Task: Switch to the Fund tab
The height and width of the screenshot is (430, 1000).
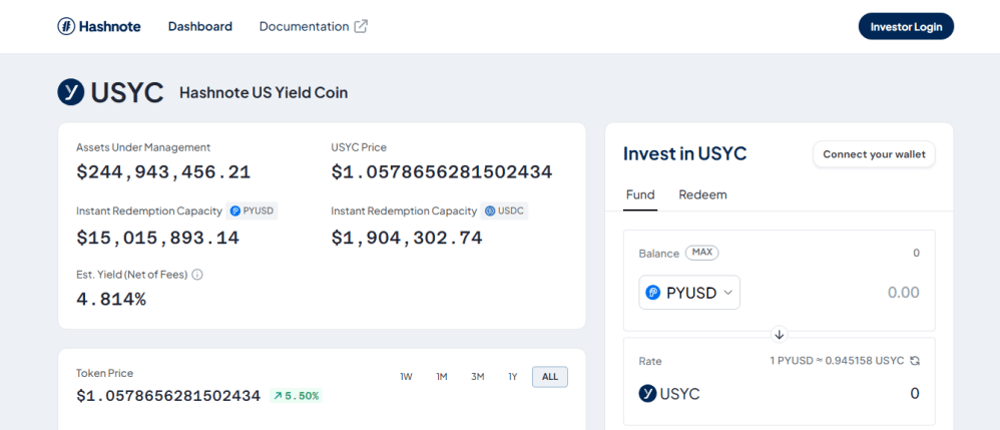Action: pyautogui.click(x=640, y=195)
